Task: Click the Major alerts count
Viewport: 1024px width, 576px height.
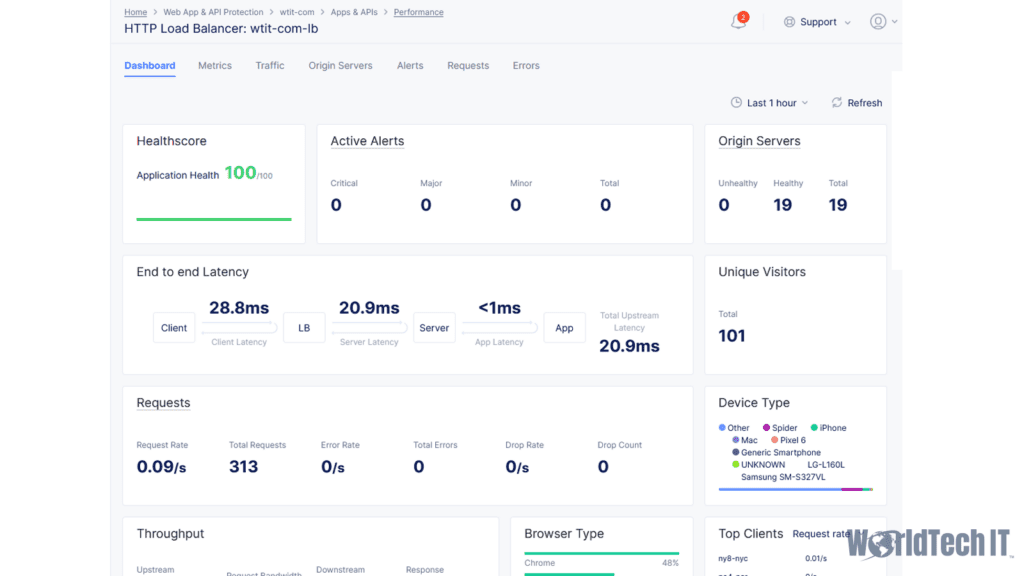Action: (x=426, y=205)
